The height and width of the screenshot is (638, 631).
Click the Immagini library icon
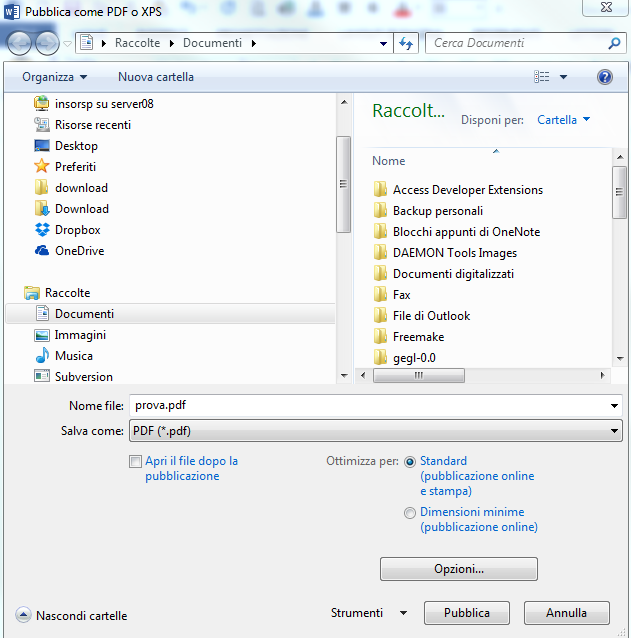click(41, 335)
